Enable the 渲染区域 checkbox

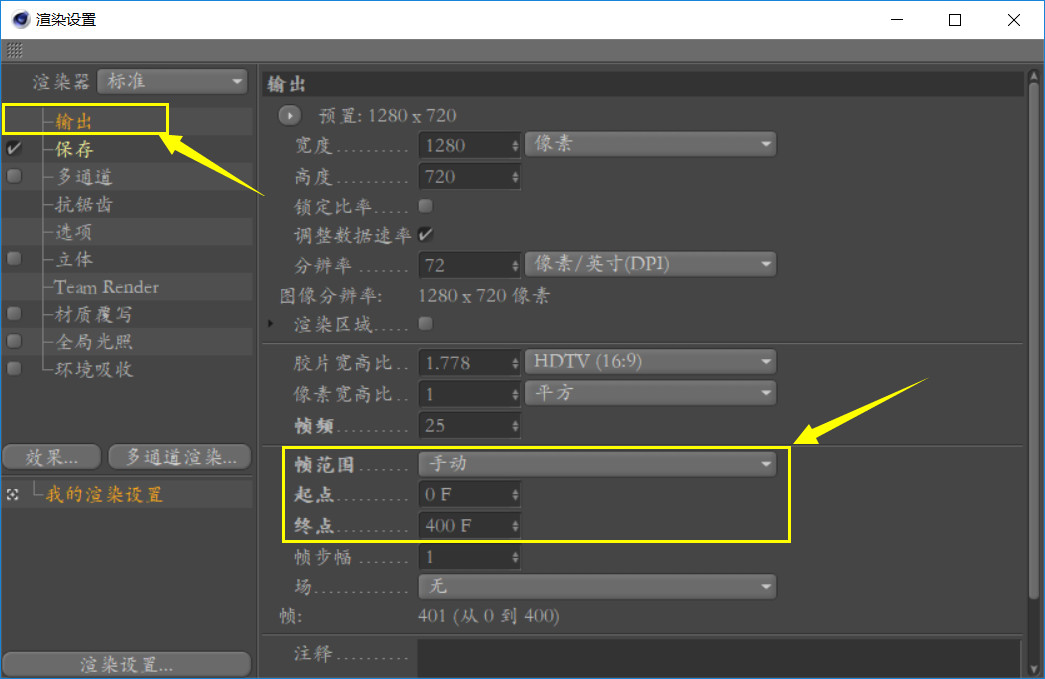425,323
